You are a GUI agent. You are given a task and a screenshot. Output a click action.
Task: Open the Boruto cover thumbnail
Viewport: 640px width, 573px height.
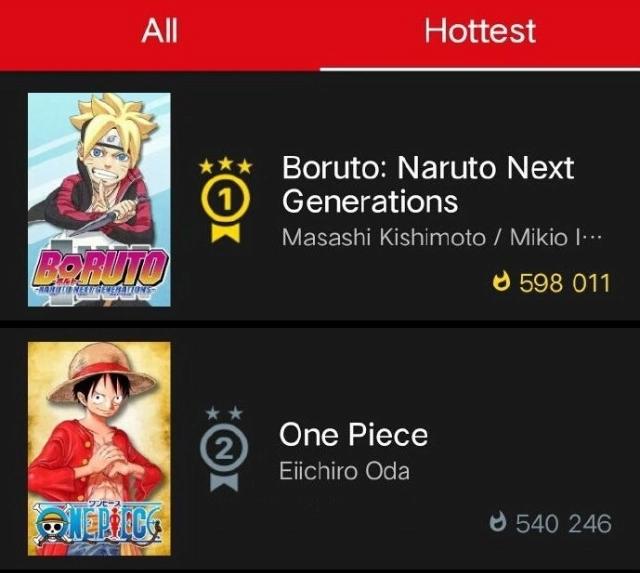point(99,200)
